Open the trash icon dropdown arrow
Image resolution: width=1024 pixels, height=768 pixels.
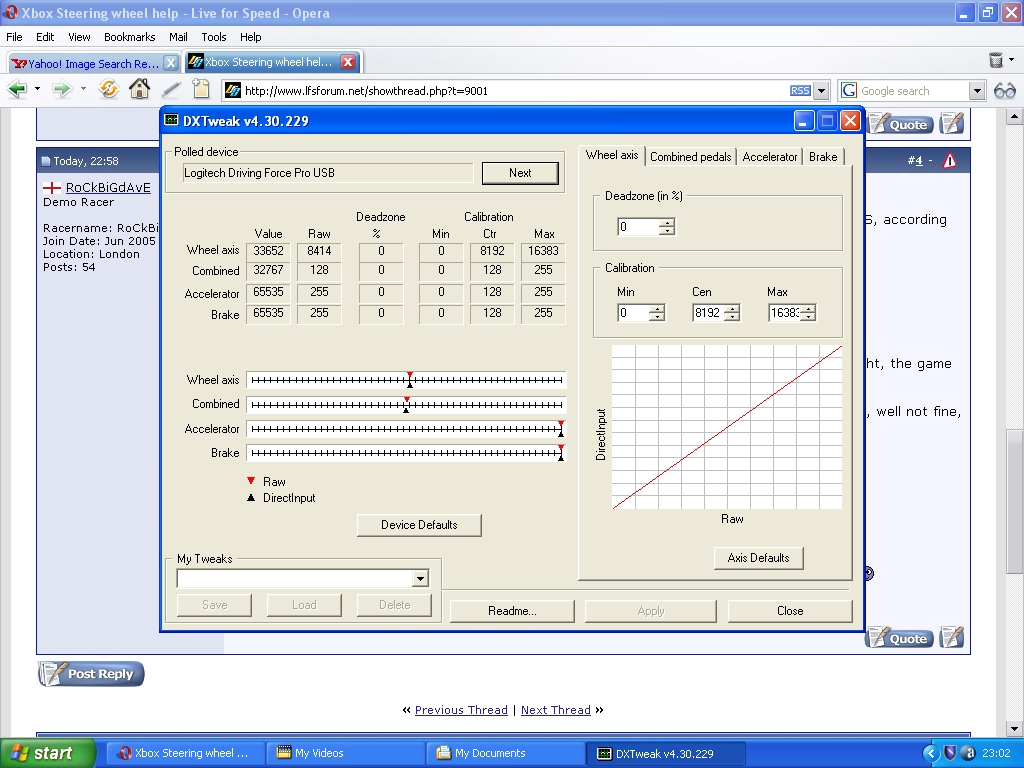[1012, 60]
